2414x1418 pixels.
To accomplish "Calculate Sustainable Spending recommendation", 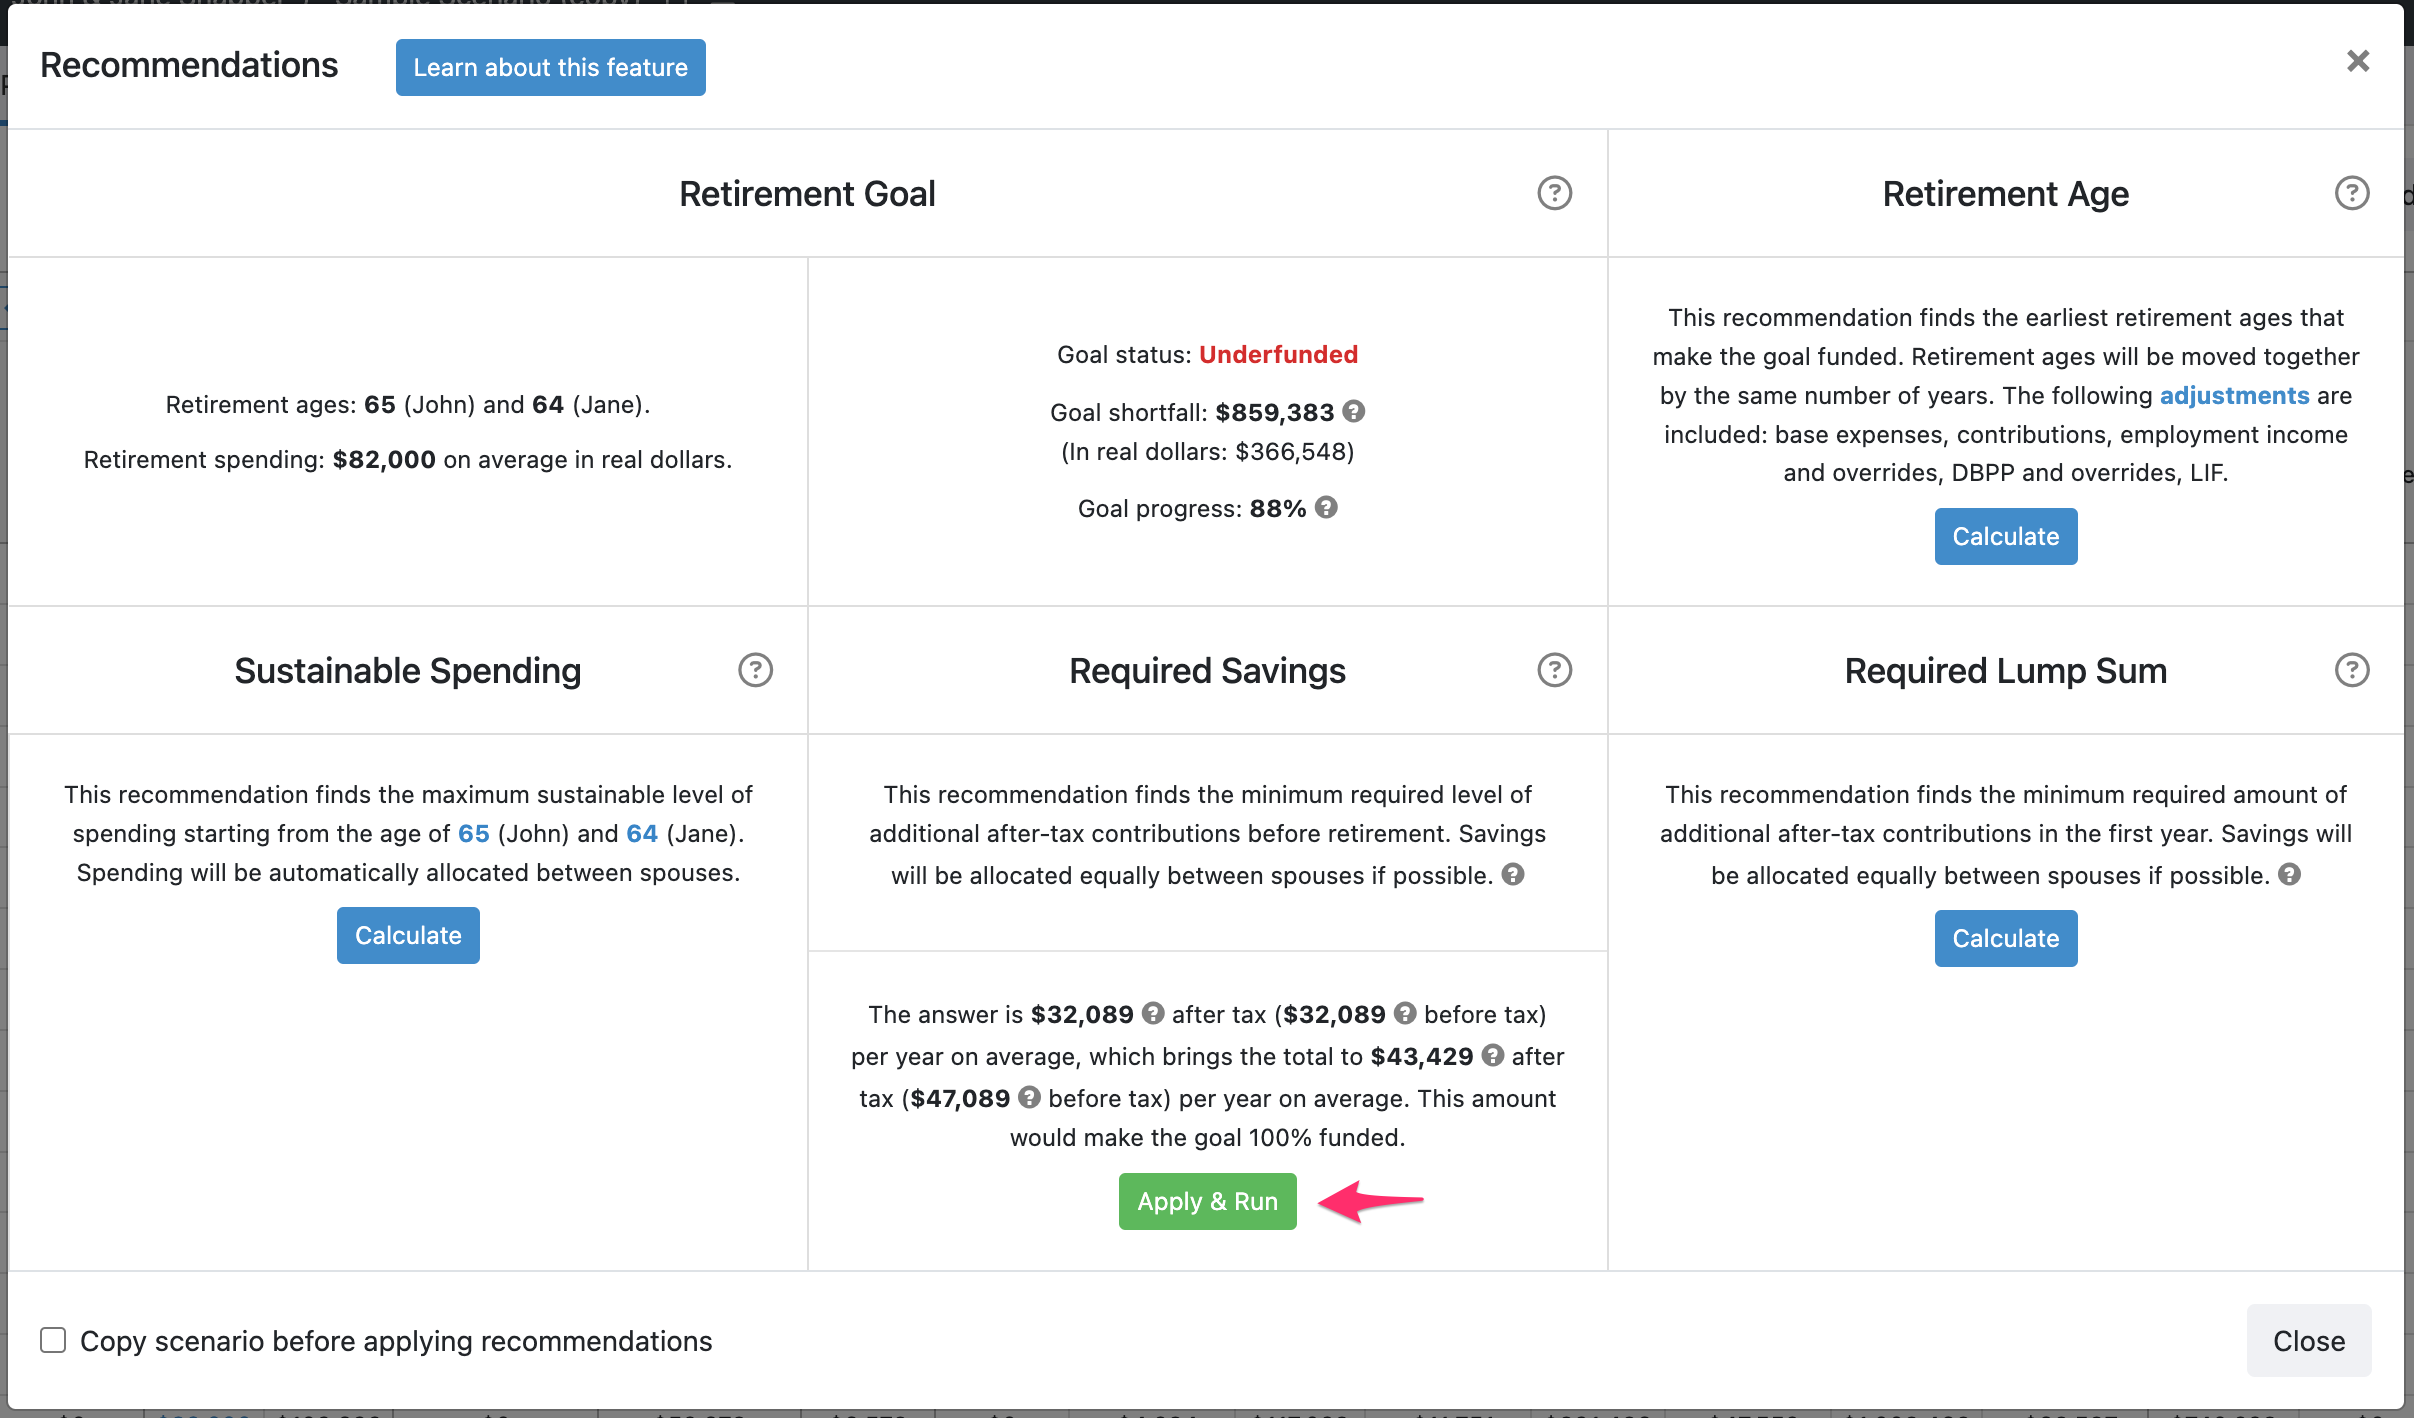I will tap(408, 935).
